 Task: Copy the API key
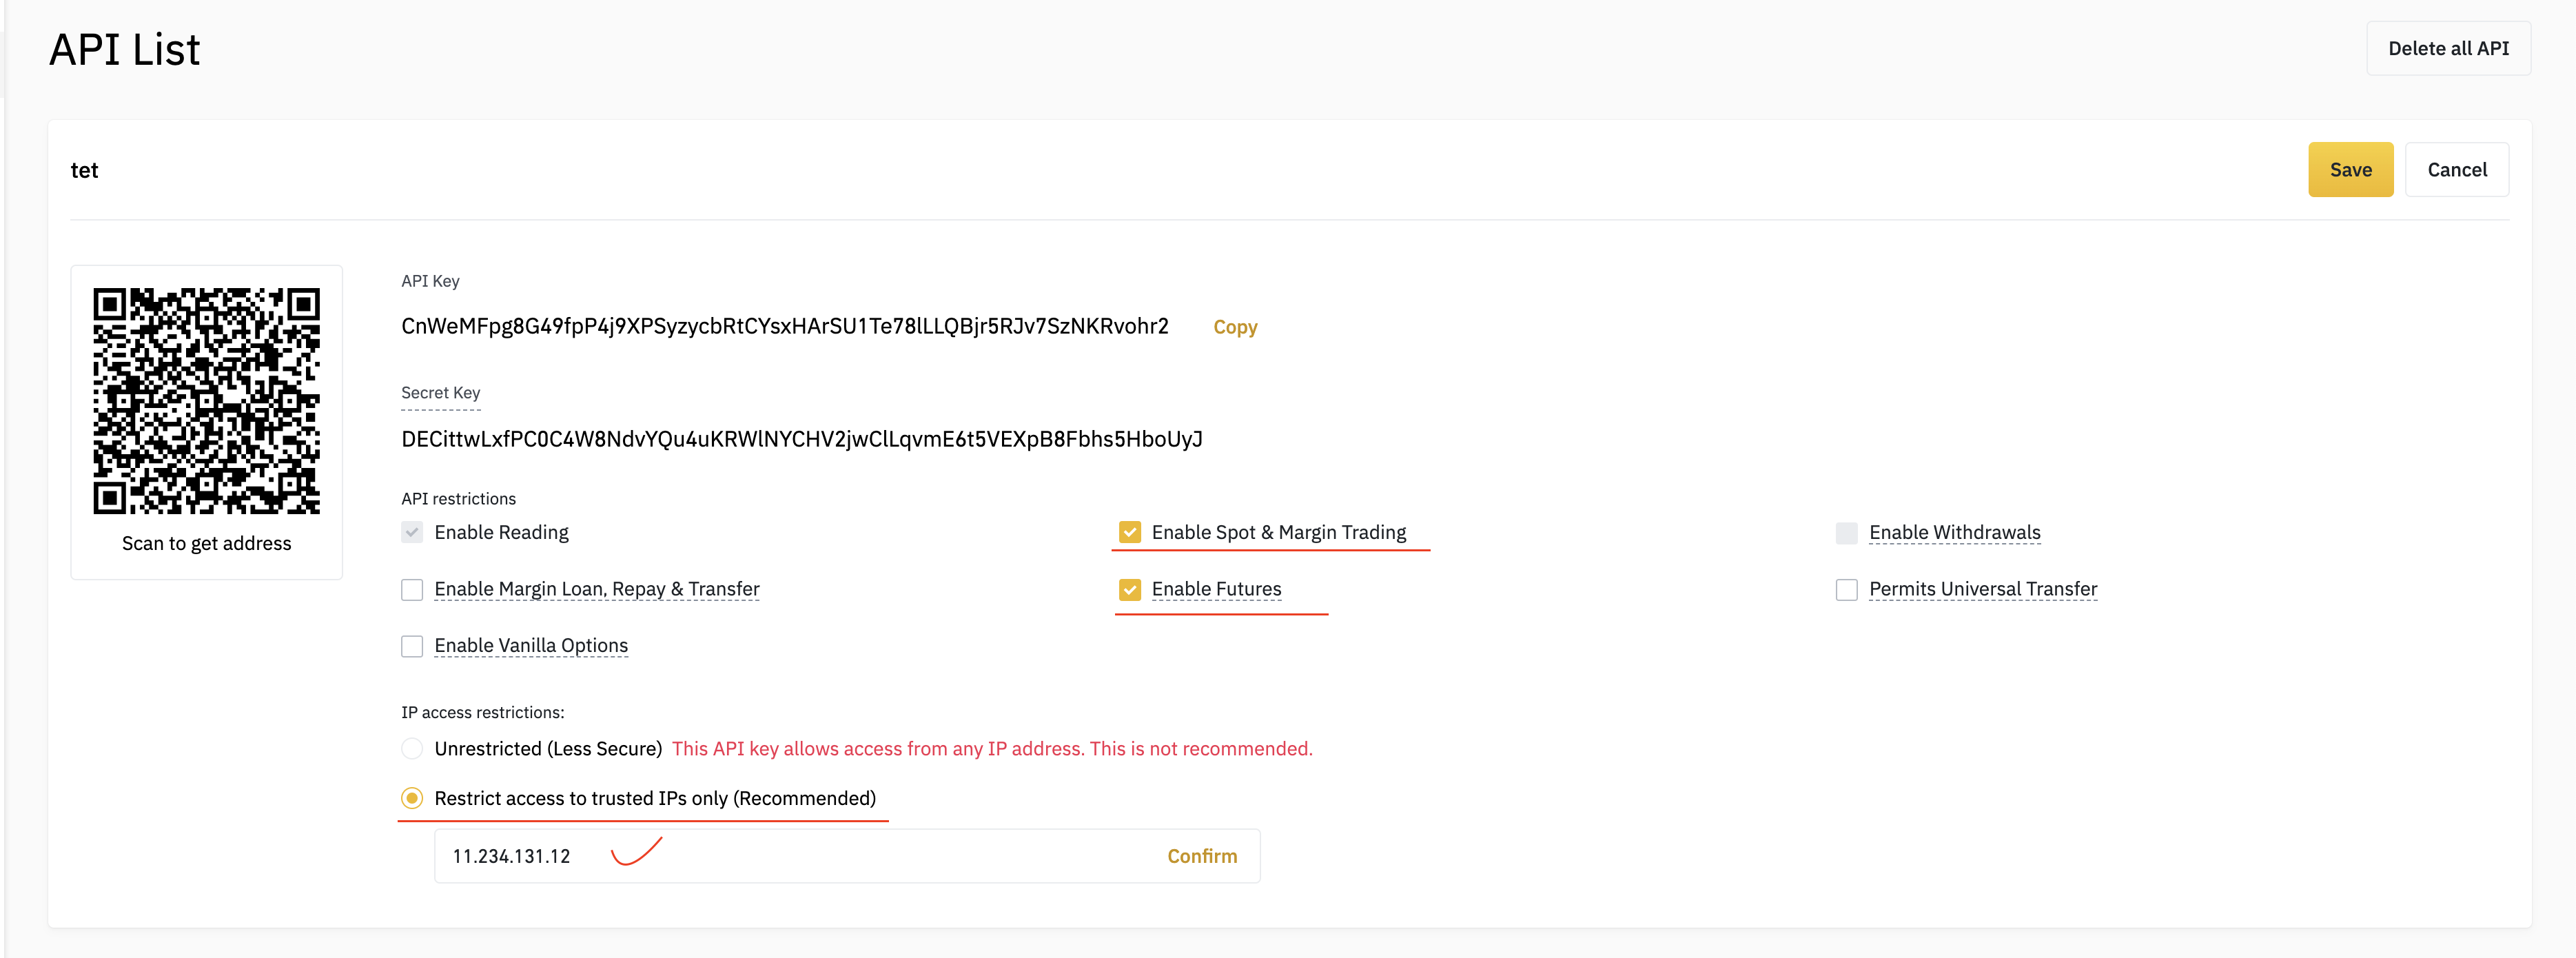click(x=1234, y=327)
